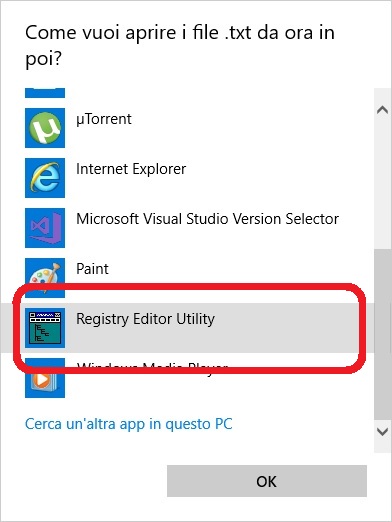
Task: Click the Windows Media Player icon
Action: 45,378
